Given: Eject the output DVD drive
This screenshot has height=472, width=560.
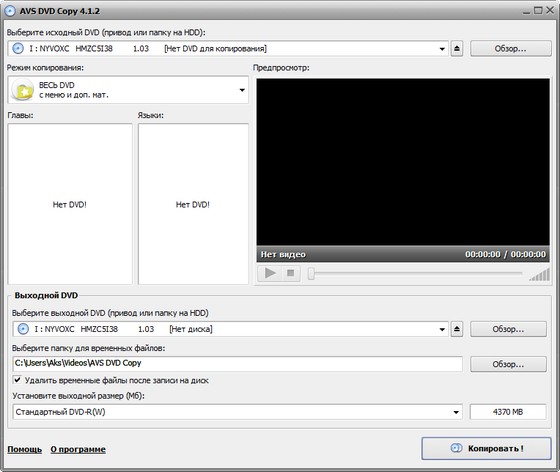Looking at the screenshot, I should pyautogui.click(x=457, y=329).
